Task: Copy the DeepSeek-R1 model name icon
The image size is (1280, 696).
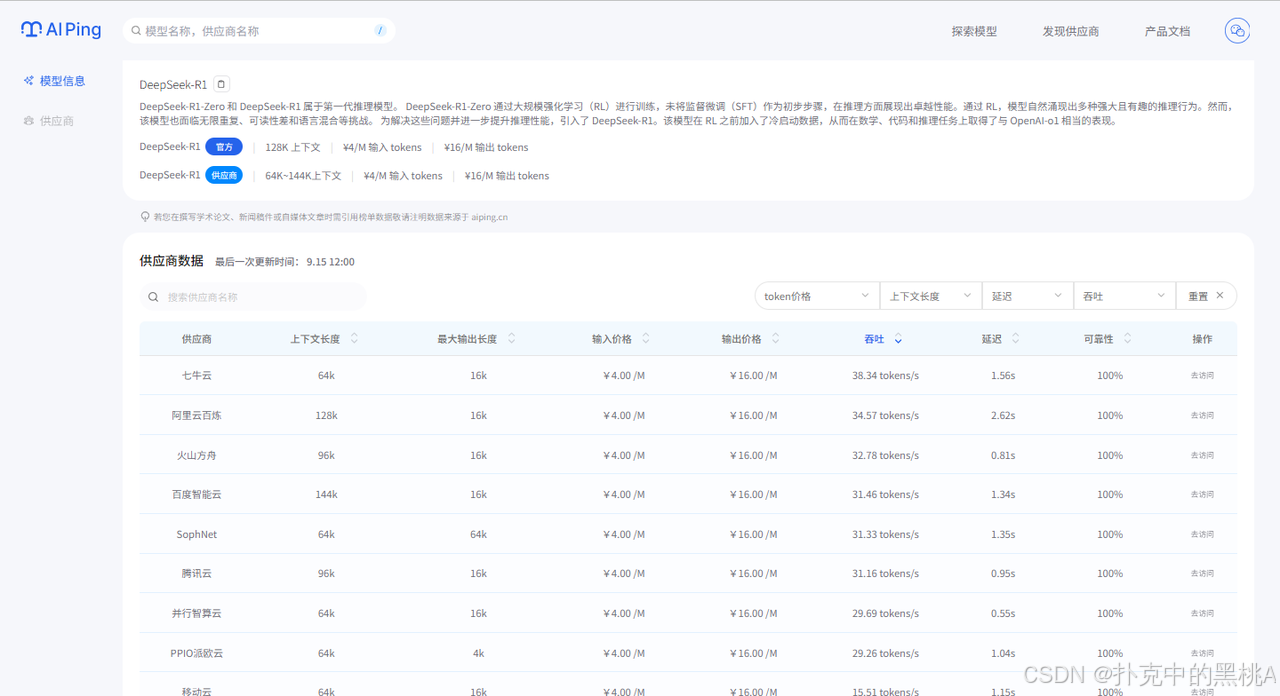Action: pos(222,85)
